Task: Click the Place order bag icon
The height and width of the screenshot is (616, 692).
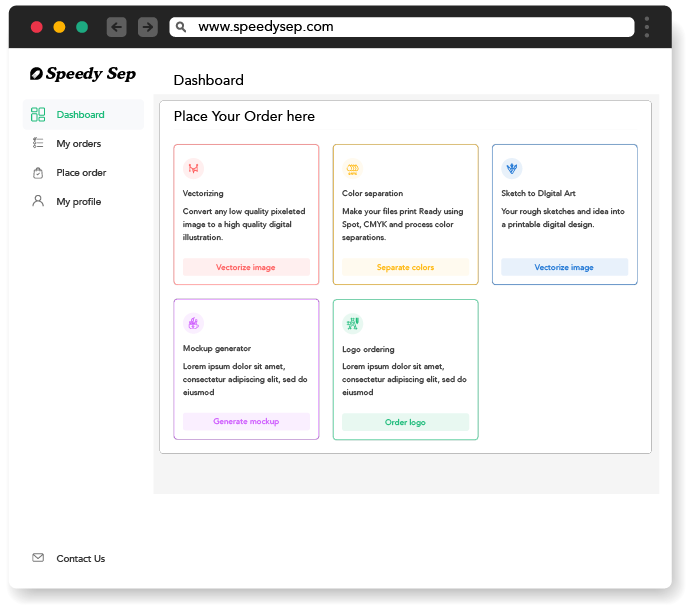Action: coord(38,173)
